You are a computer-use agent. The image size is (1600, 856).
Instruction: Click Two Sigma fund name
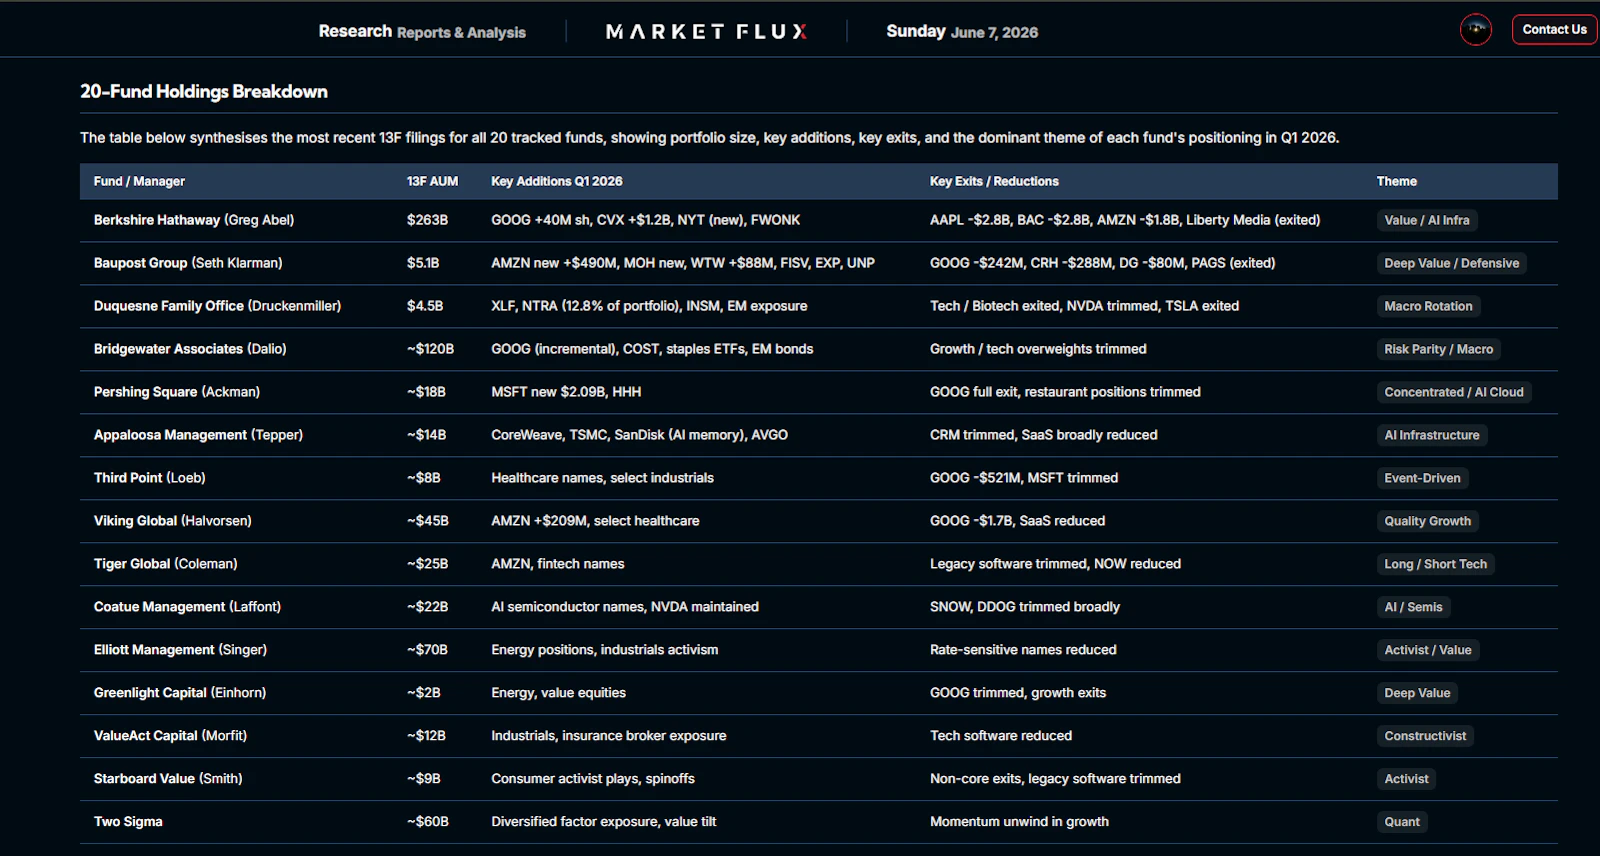(128, 822)
